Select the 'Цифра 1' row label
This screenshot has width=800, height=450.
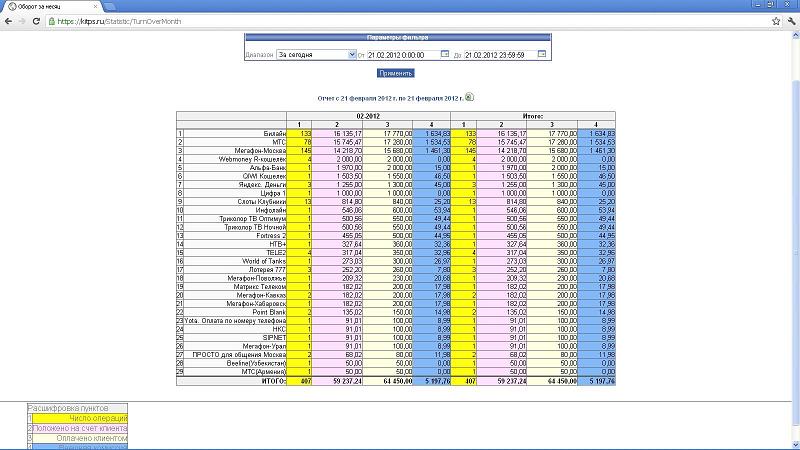[x=273, y=193]
